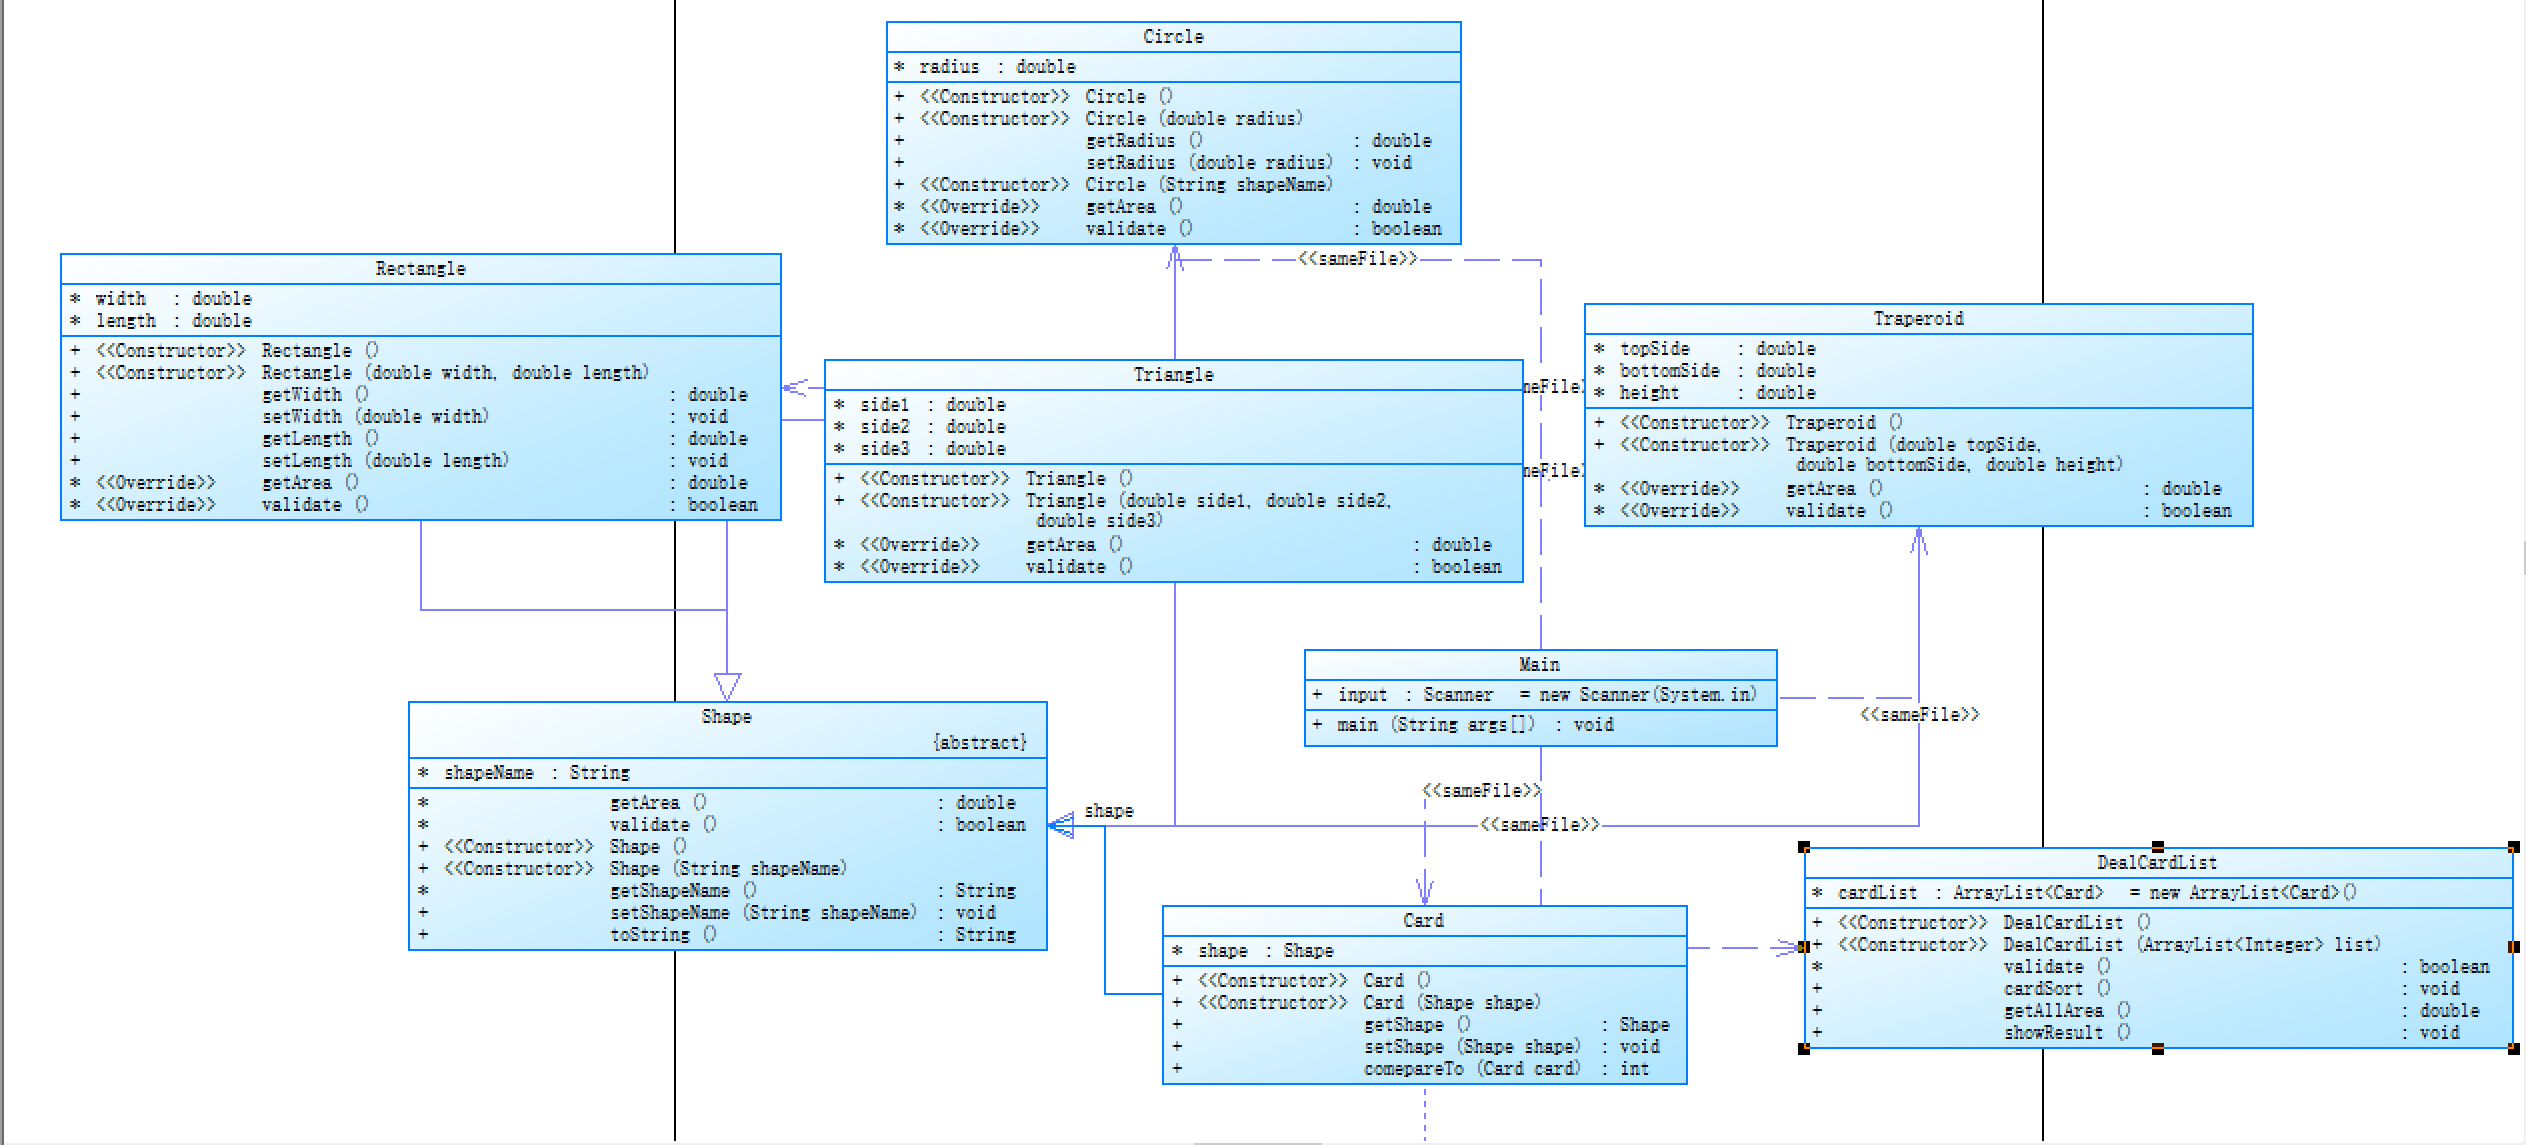Click the 'shape' association label near Shape

[1109, 811]
